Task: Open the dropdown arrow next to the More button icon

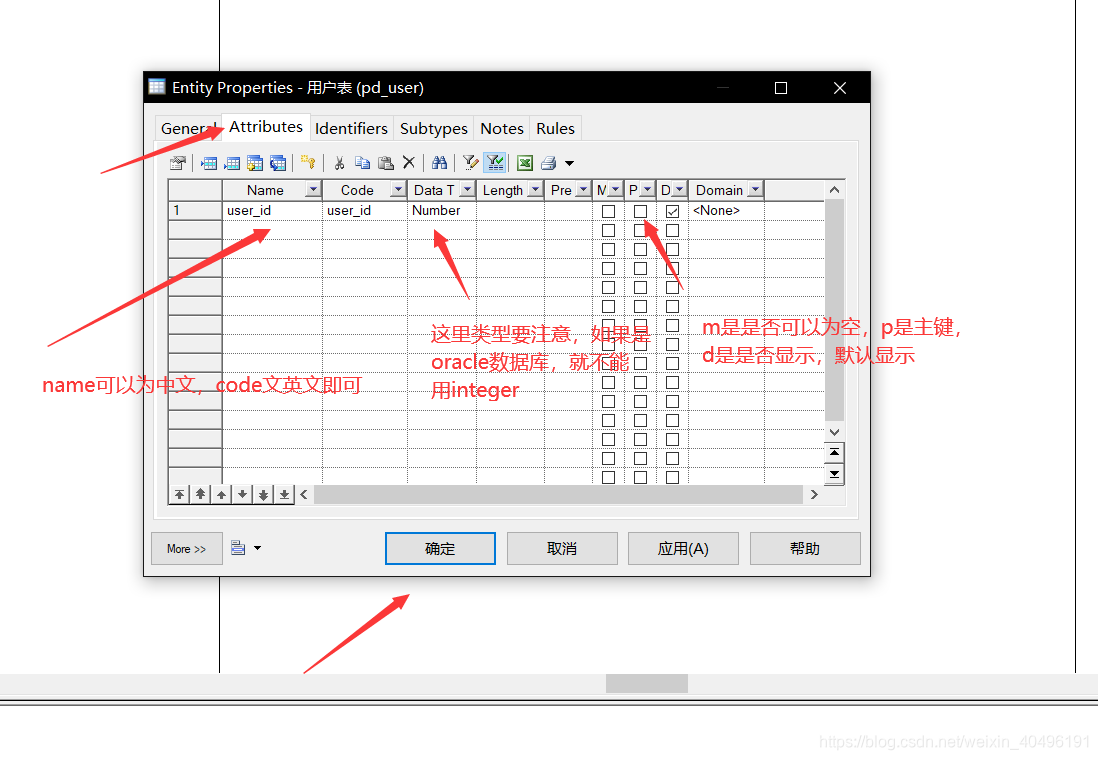Action: point(258,548)
